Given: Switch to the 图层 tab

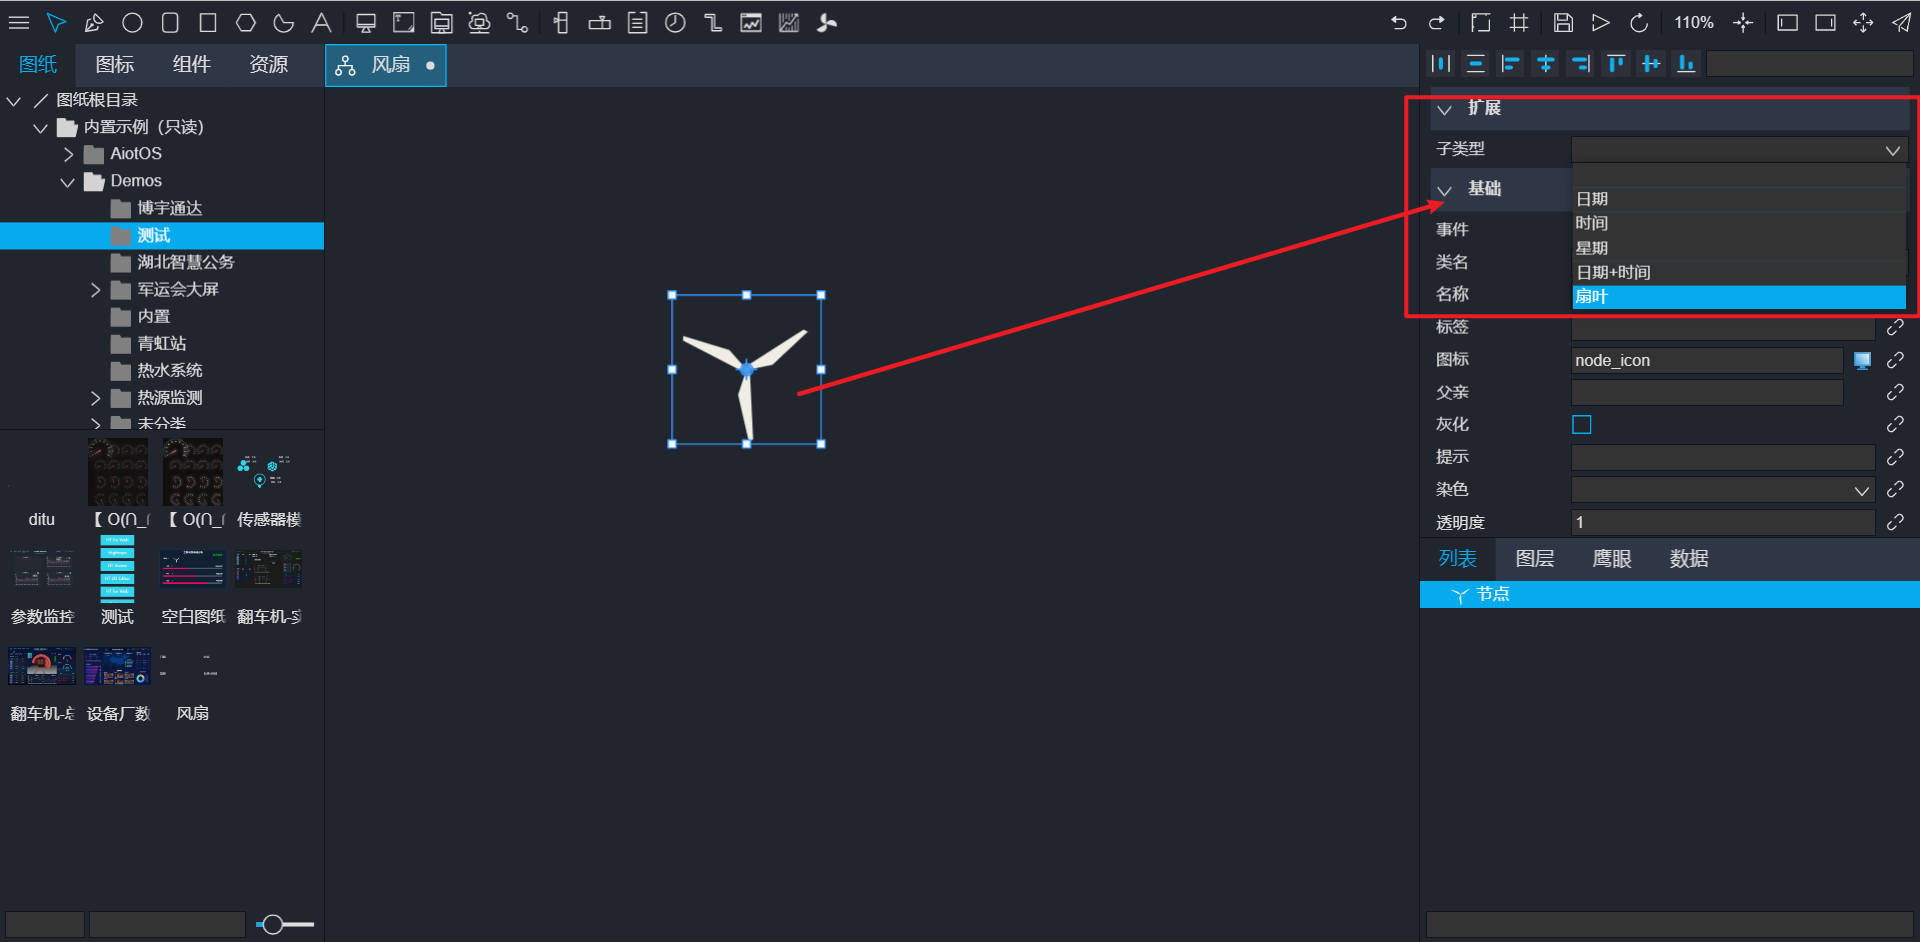Looking at the screenshot, I should [1534, 559].
